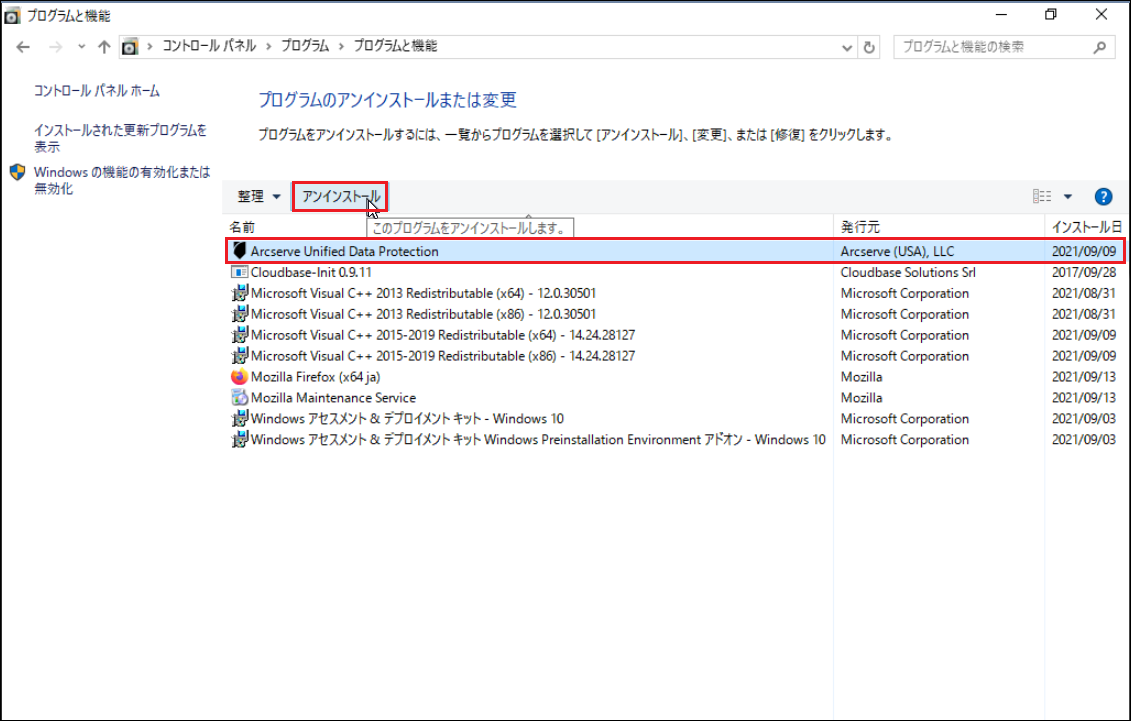This screenshot has height=721, width=1131.
Task: Select Windows アセスメント & デプロイメント キット - Windows 10
Action: [407, 418]
